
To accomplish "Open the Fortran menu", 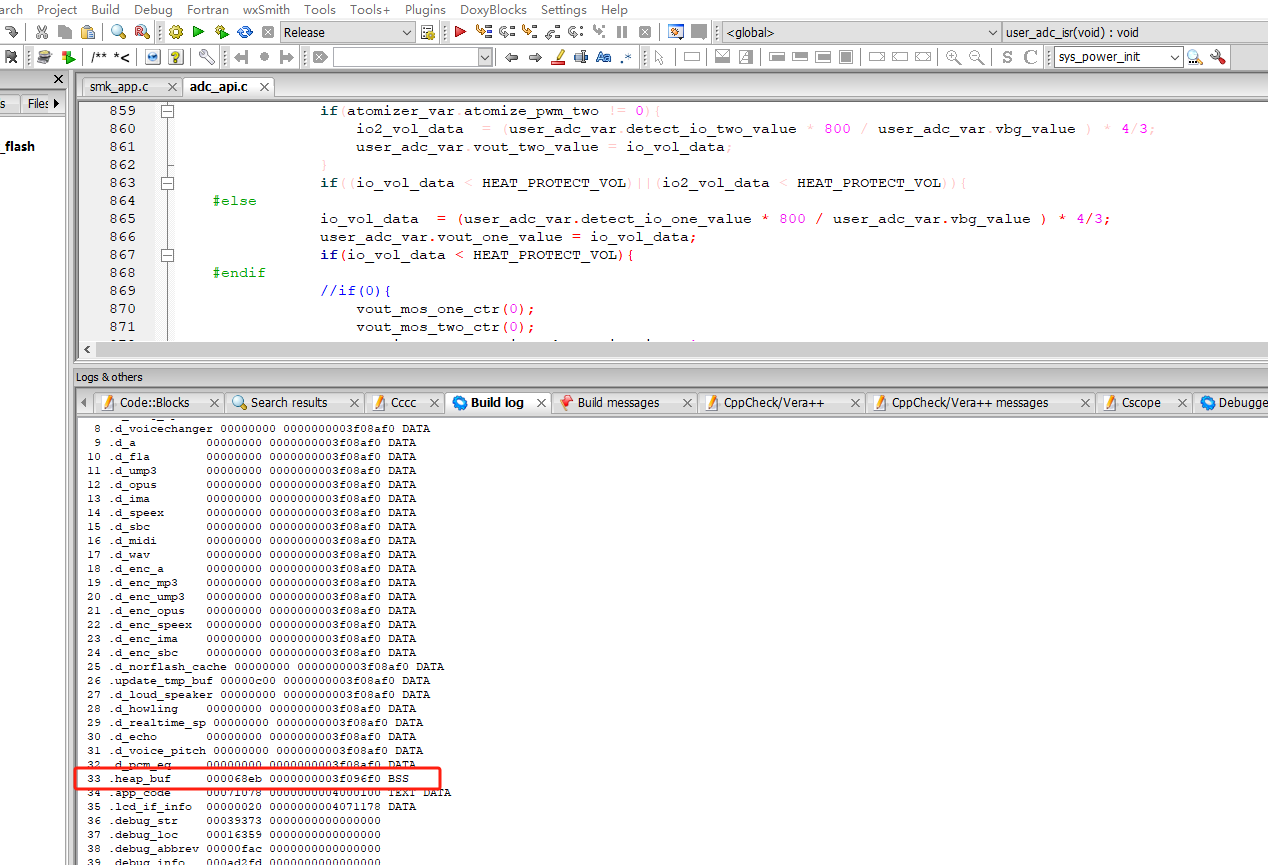I will [208, 9].
